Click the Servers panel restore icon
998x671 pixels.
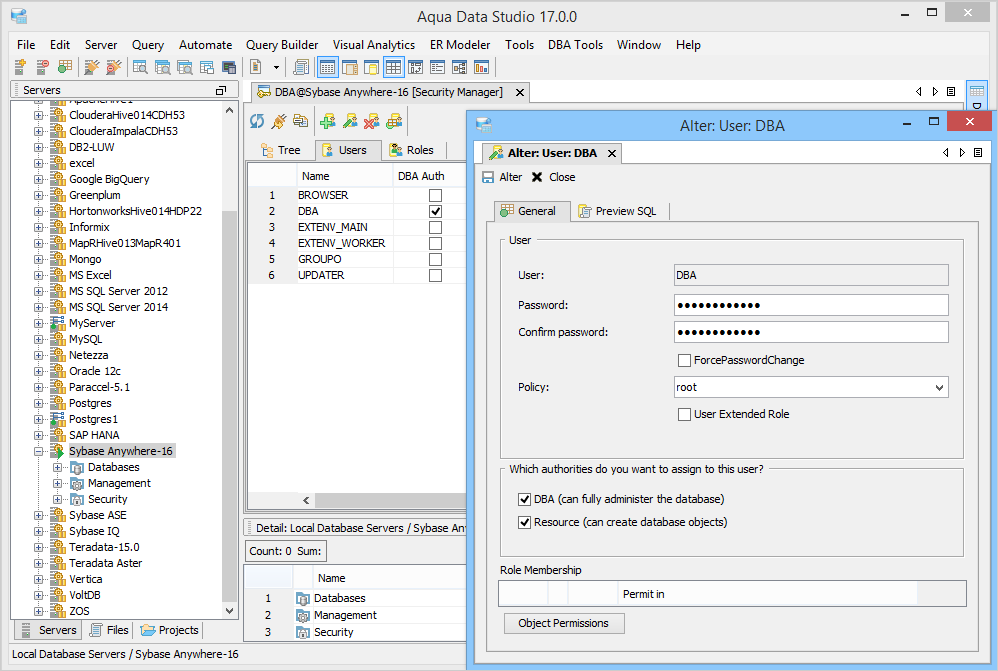(221, 90)
